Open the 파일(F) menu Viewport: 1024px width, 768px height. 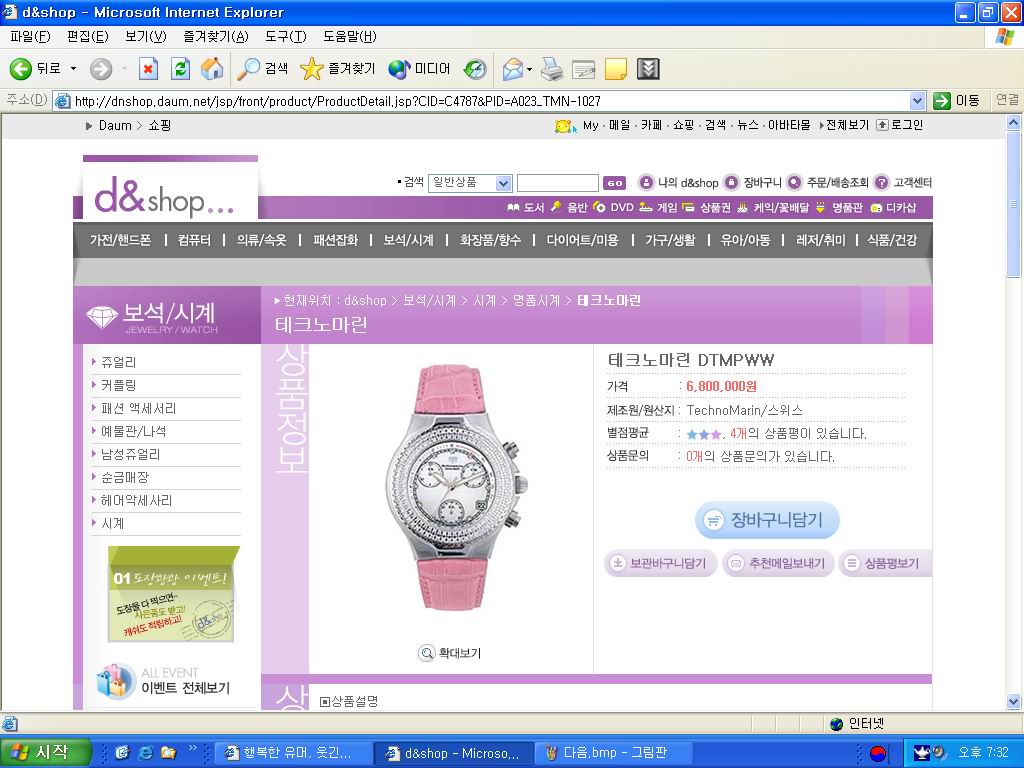coord(30,37)
